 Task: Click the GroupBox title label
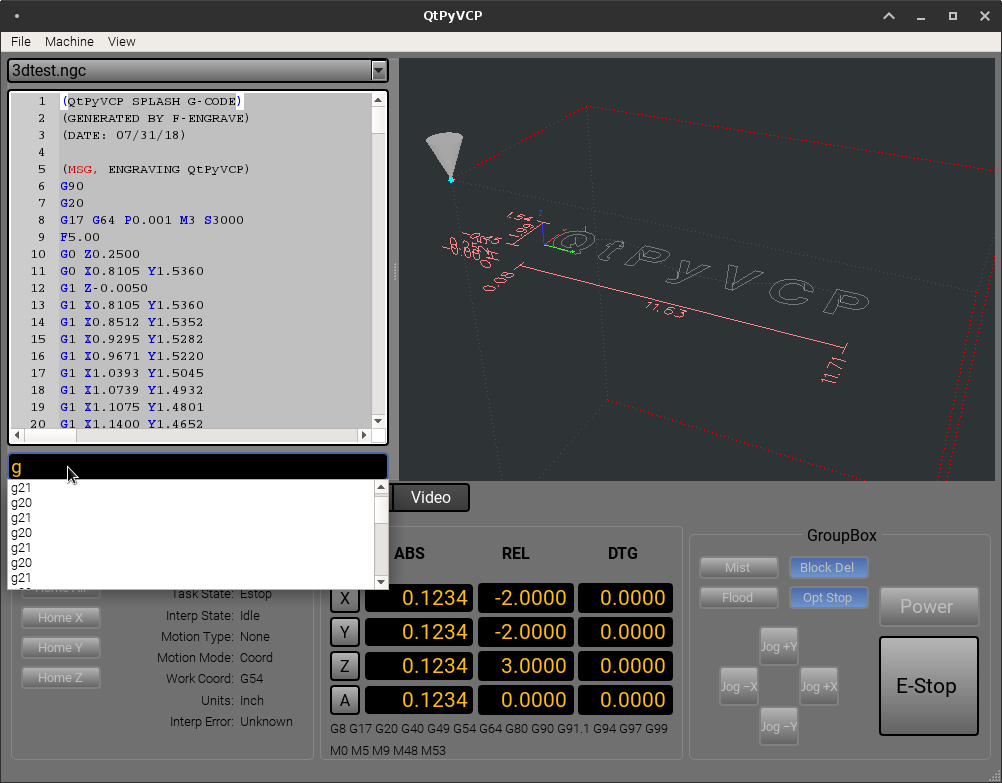pyautogui.click(x=842, y=536)
